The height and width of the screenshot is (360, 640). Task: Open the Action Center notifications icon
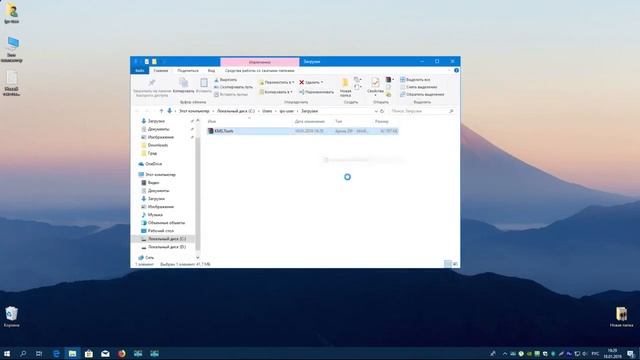pyautogui.click(x=631, y=353)
